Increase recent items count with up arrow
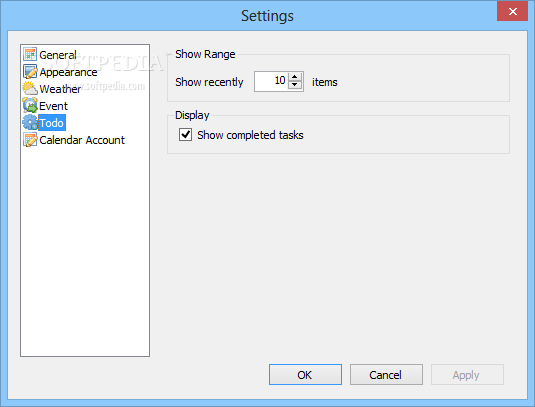The width and height of the screenshot is (535, 407). tap(295, 77)
